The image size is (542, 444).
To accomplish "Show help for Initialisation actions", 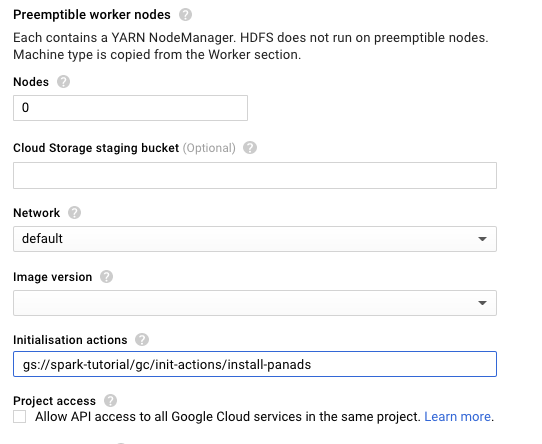I will click(x=142, y=340).
